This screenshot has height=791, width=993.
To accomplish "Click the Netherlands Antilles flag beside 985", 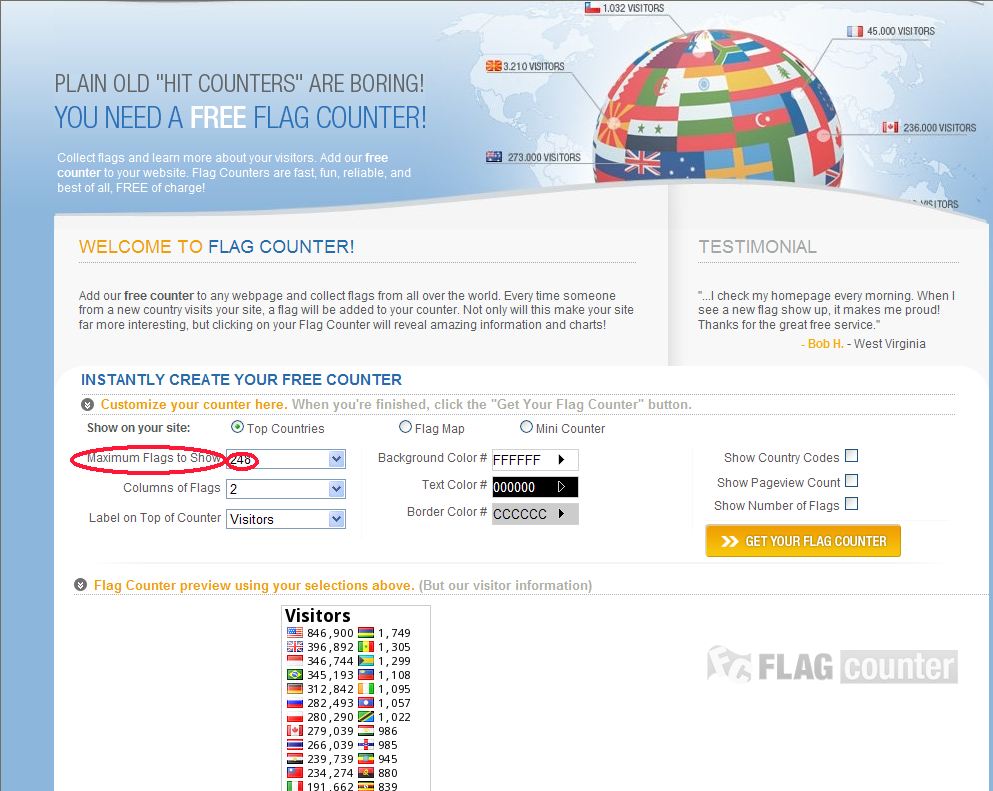I will 365,744.
